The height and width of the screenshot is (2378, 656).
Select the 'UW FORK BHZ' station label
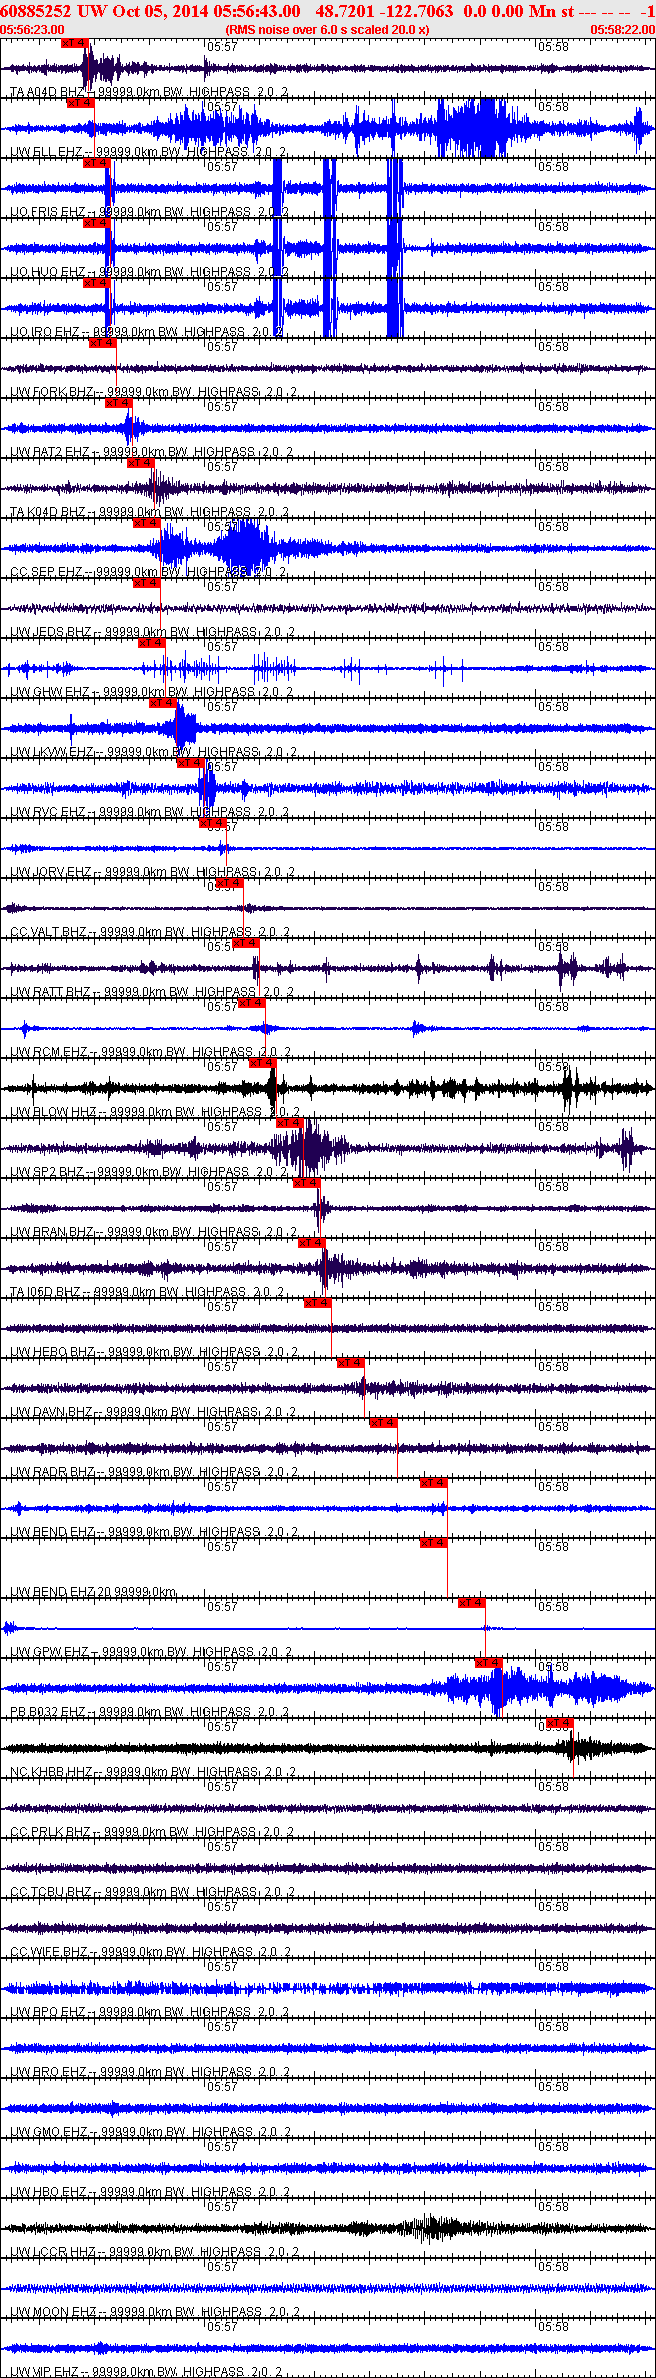click(52, 392)
